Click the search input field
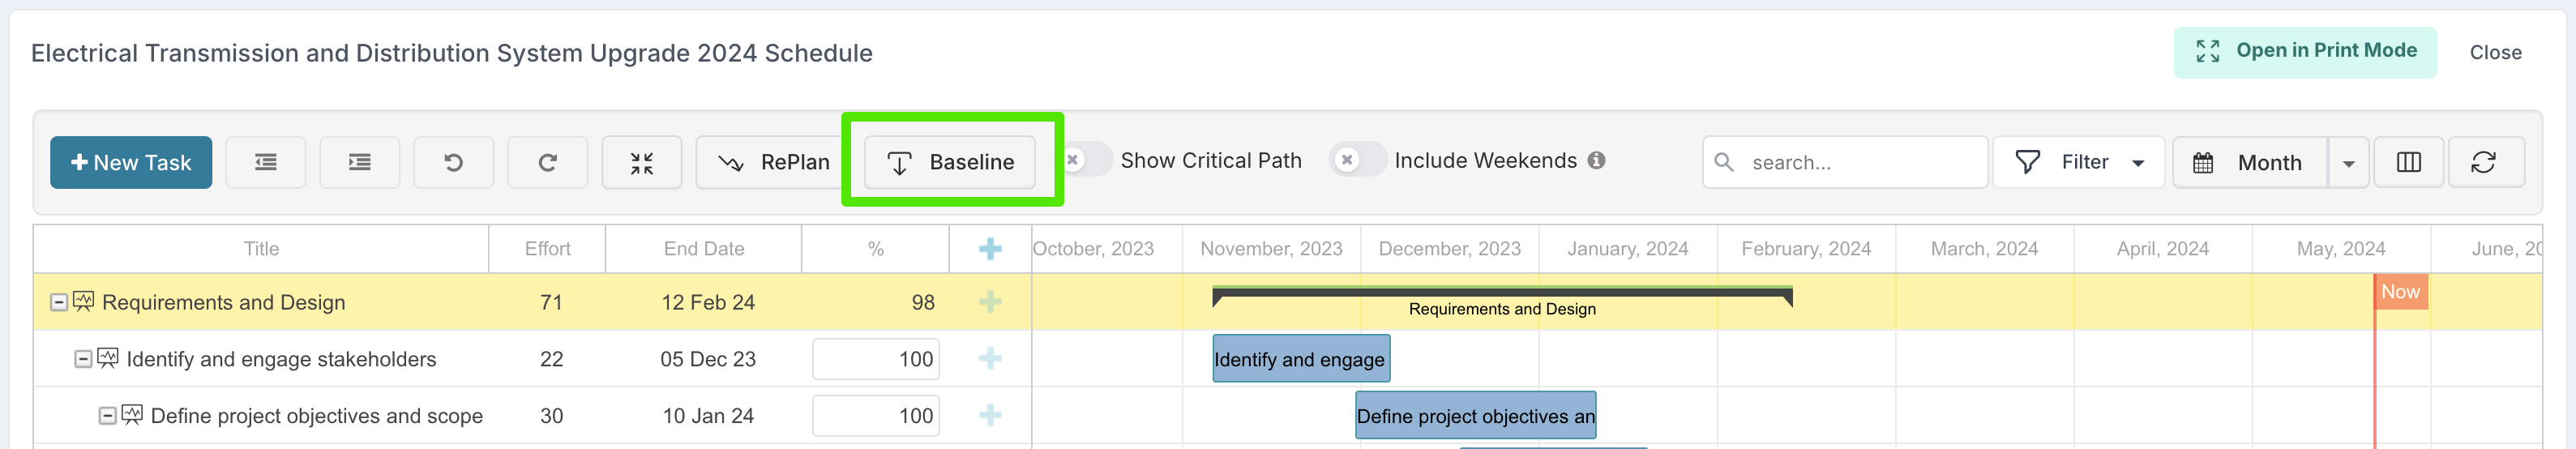The height and width of the screenshot is (449, 2576). point(1844,162)
